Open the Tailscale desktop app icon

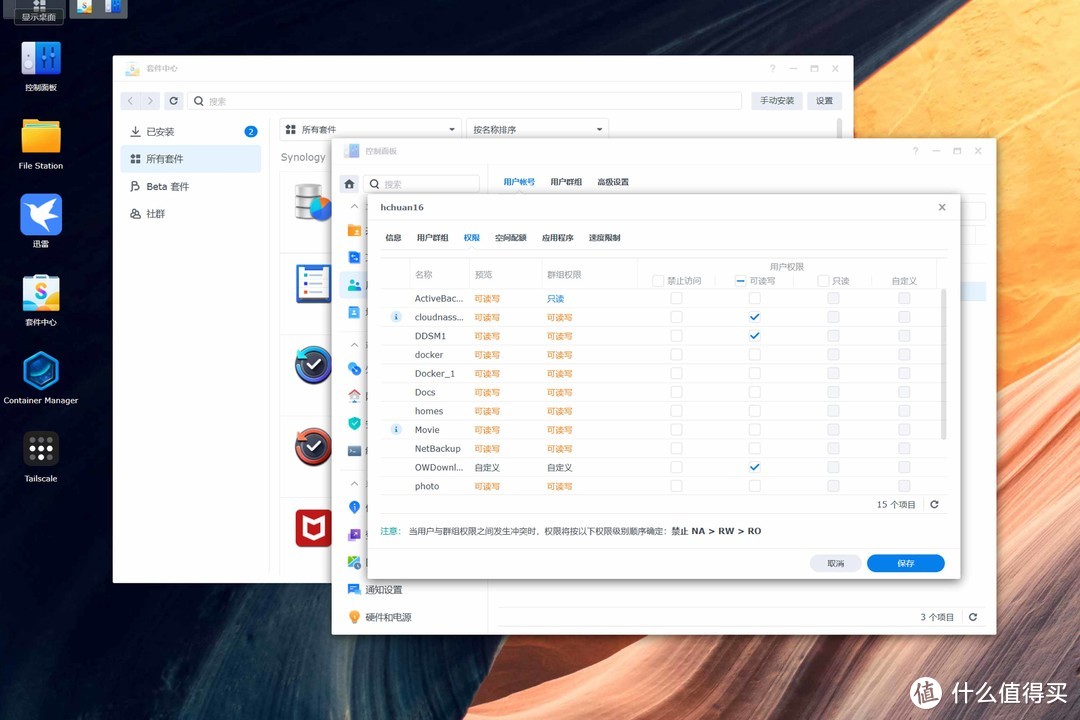click(41, 450)
